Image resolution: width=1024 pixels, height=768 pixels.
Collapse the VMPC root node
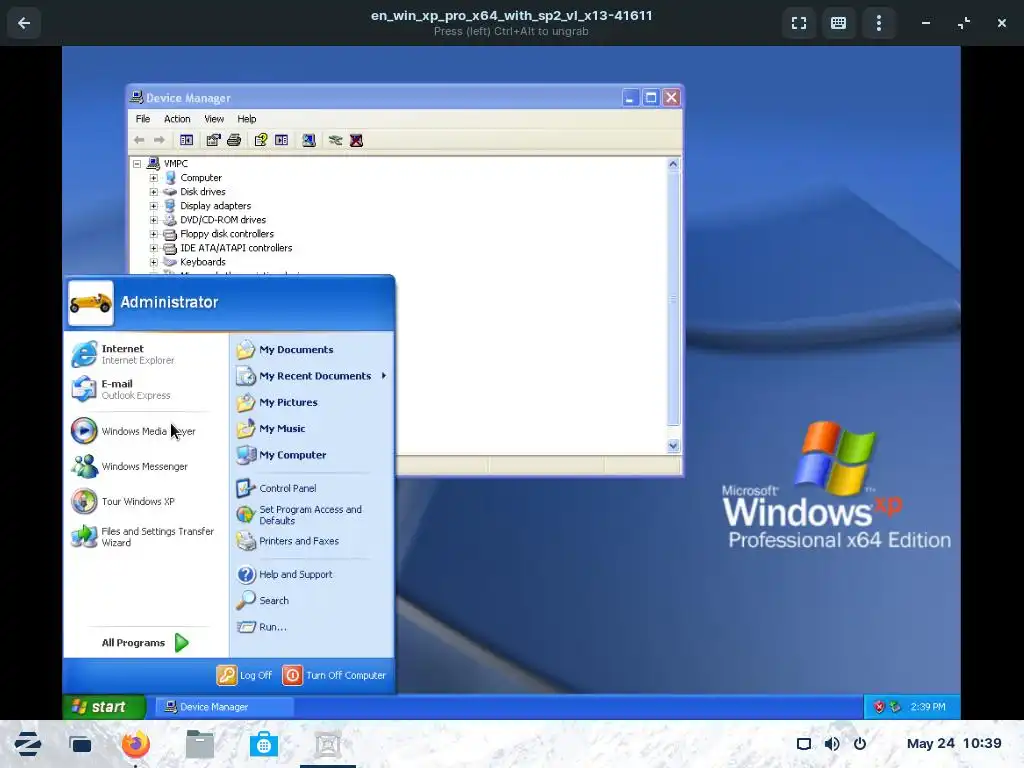click(137, 164)
